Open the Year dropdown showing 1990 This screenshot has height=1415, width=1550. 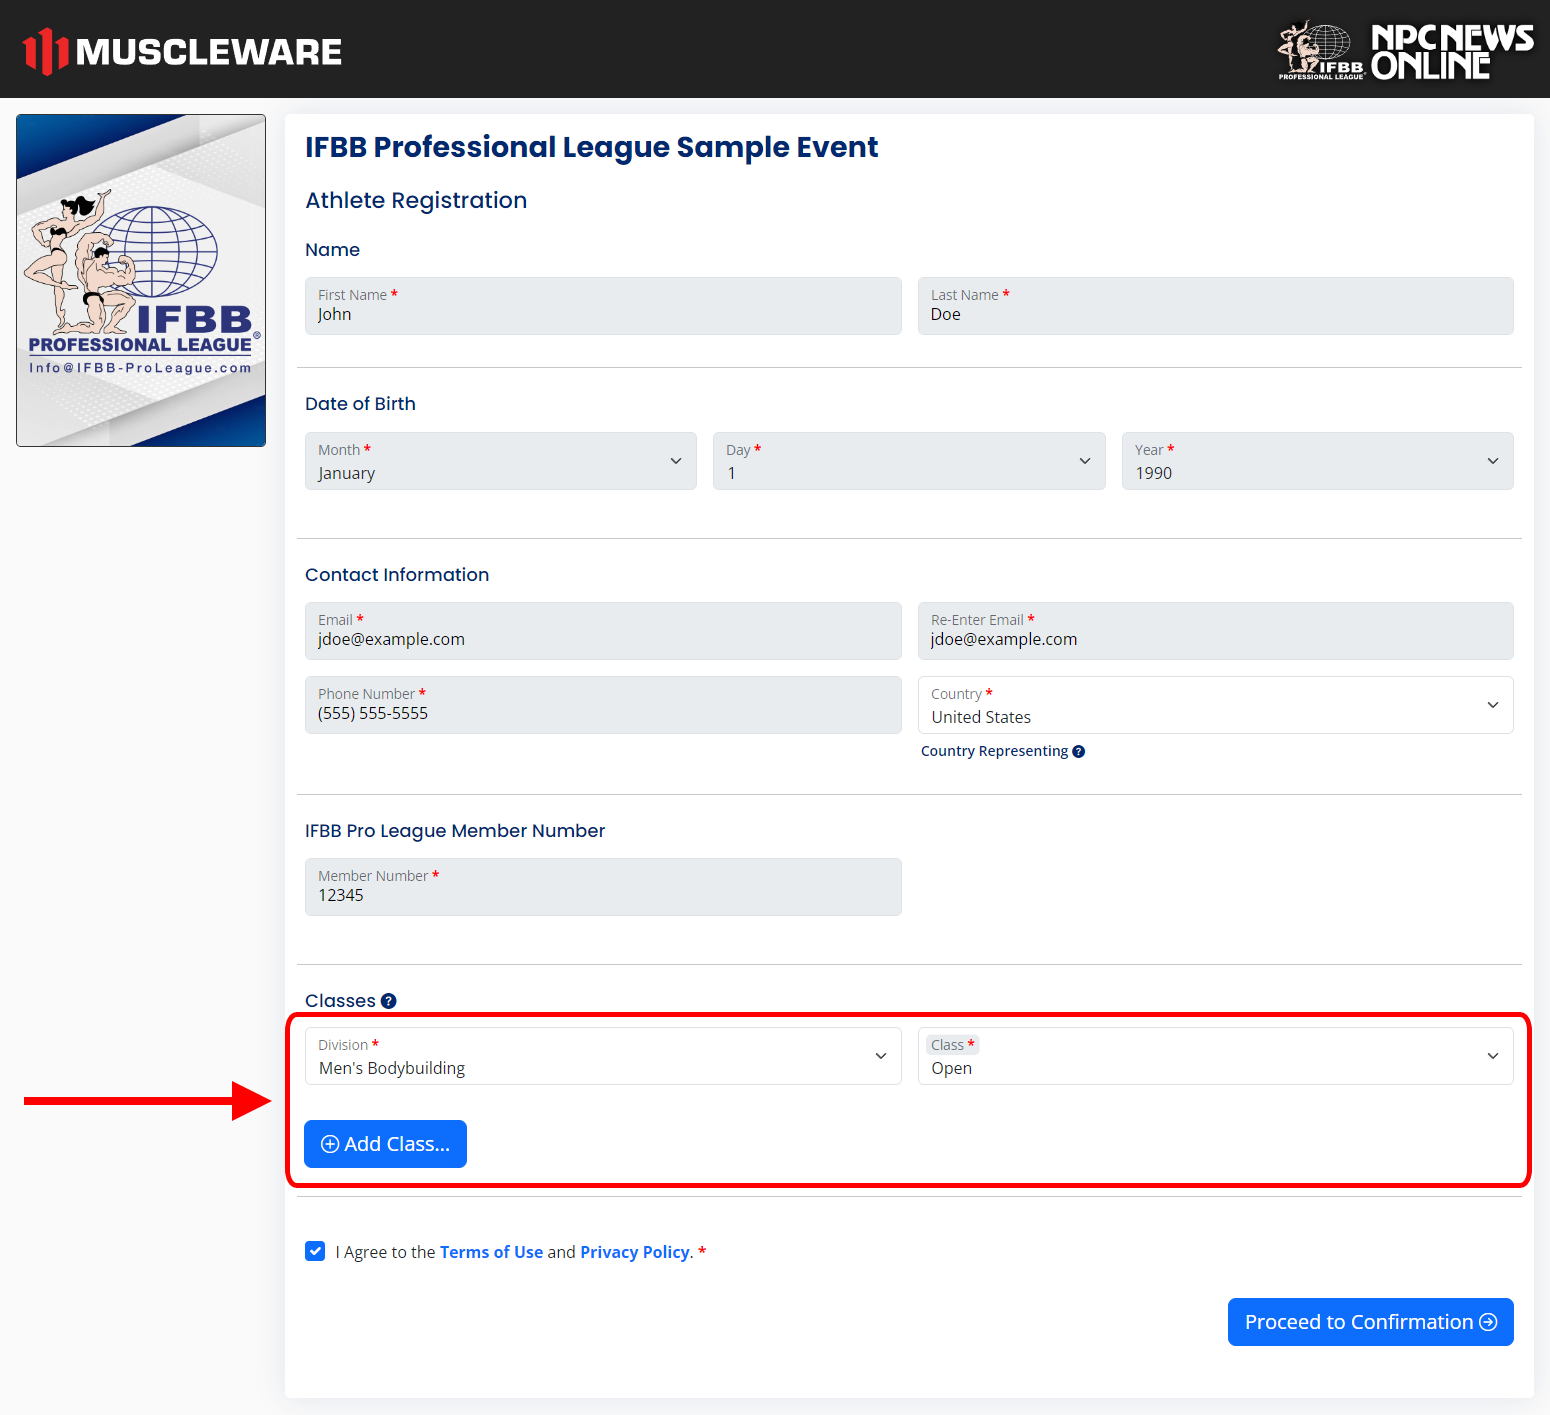point(1316,461)
